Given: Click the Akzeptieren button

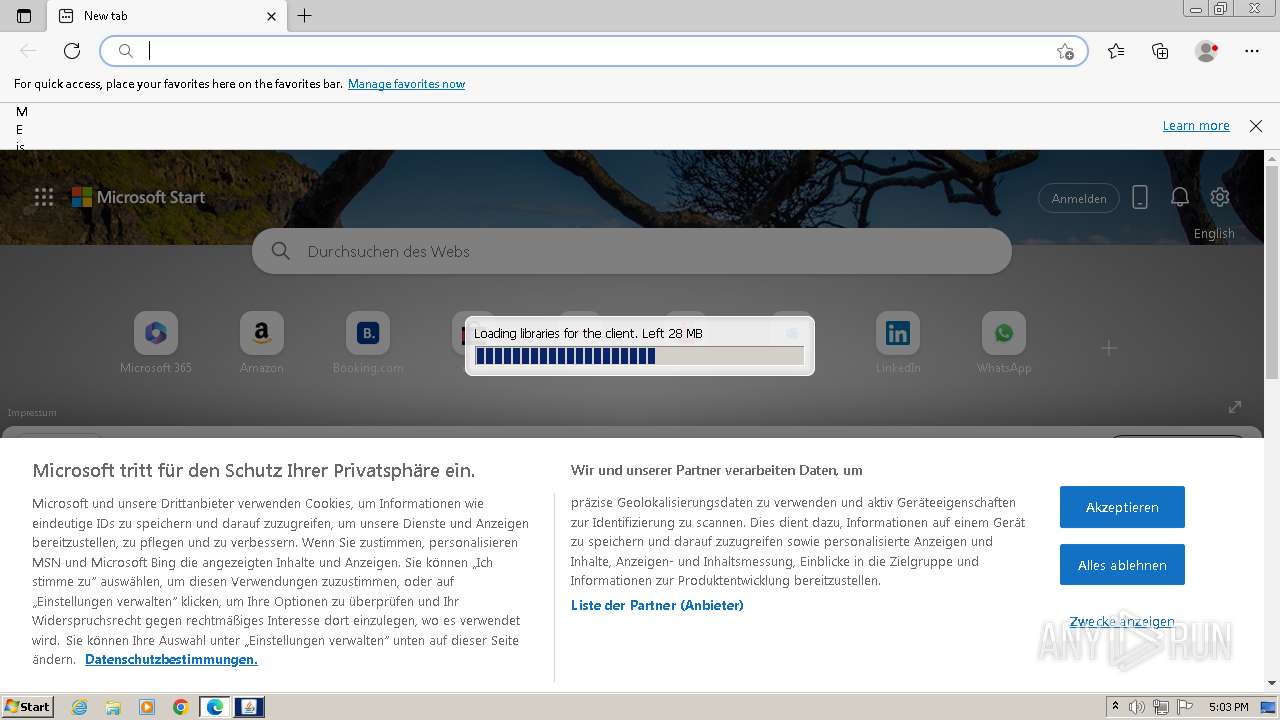Looking at the screenshot, I should tap(1122, 507).
